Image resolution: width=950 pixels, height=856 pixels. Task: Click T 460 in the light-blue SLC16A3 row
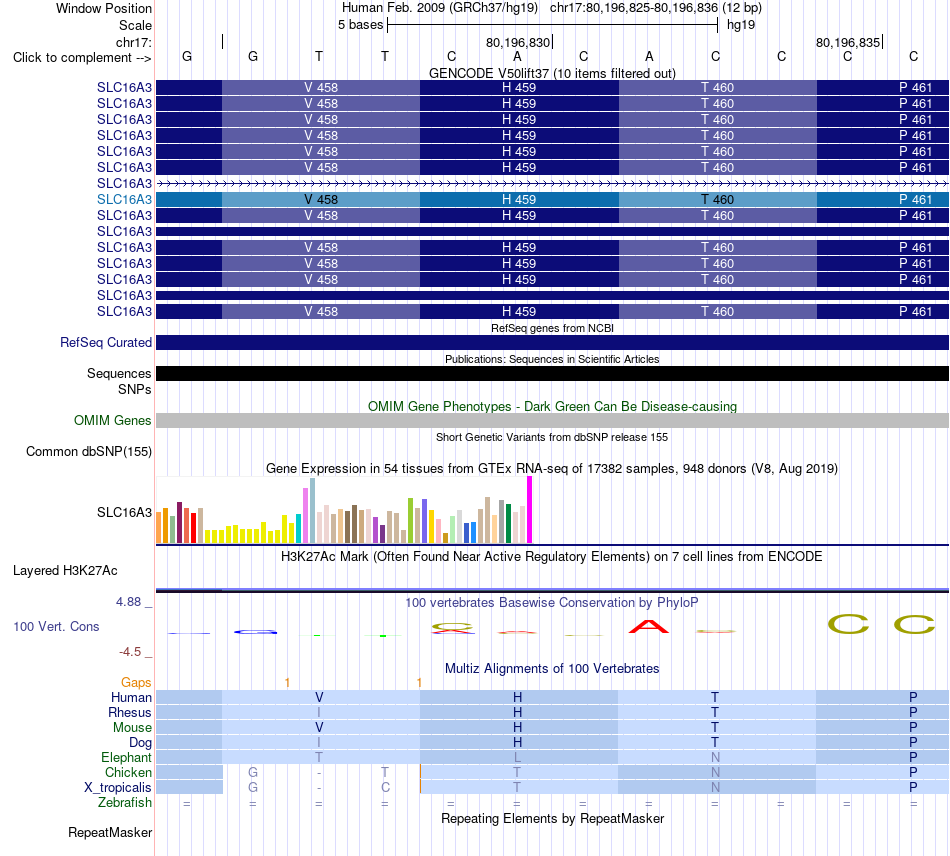point(717,199)
